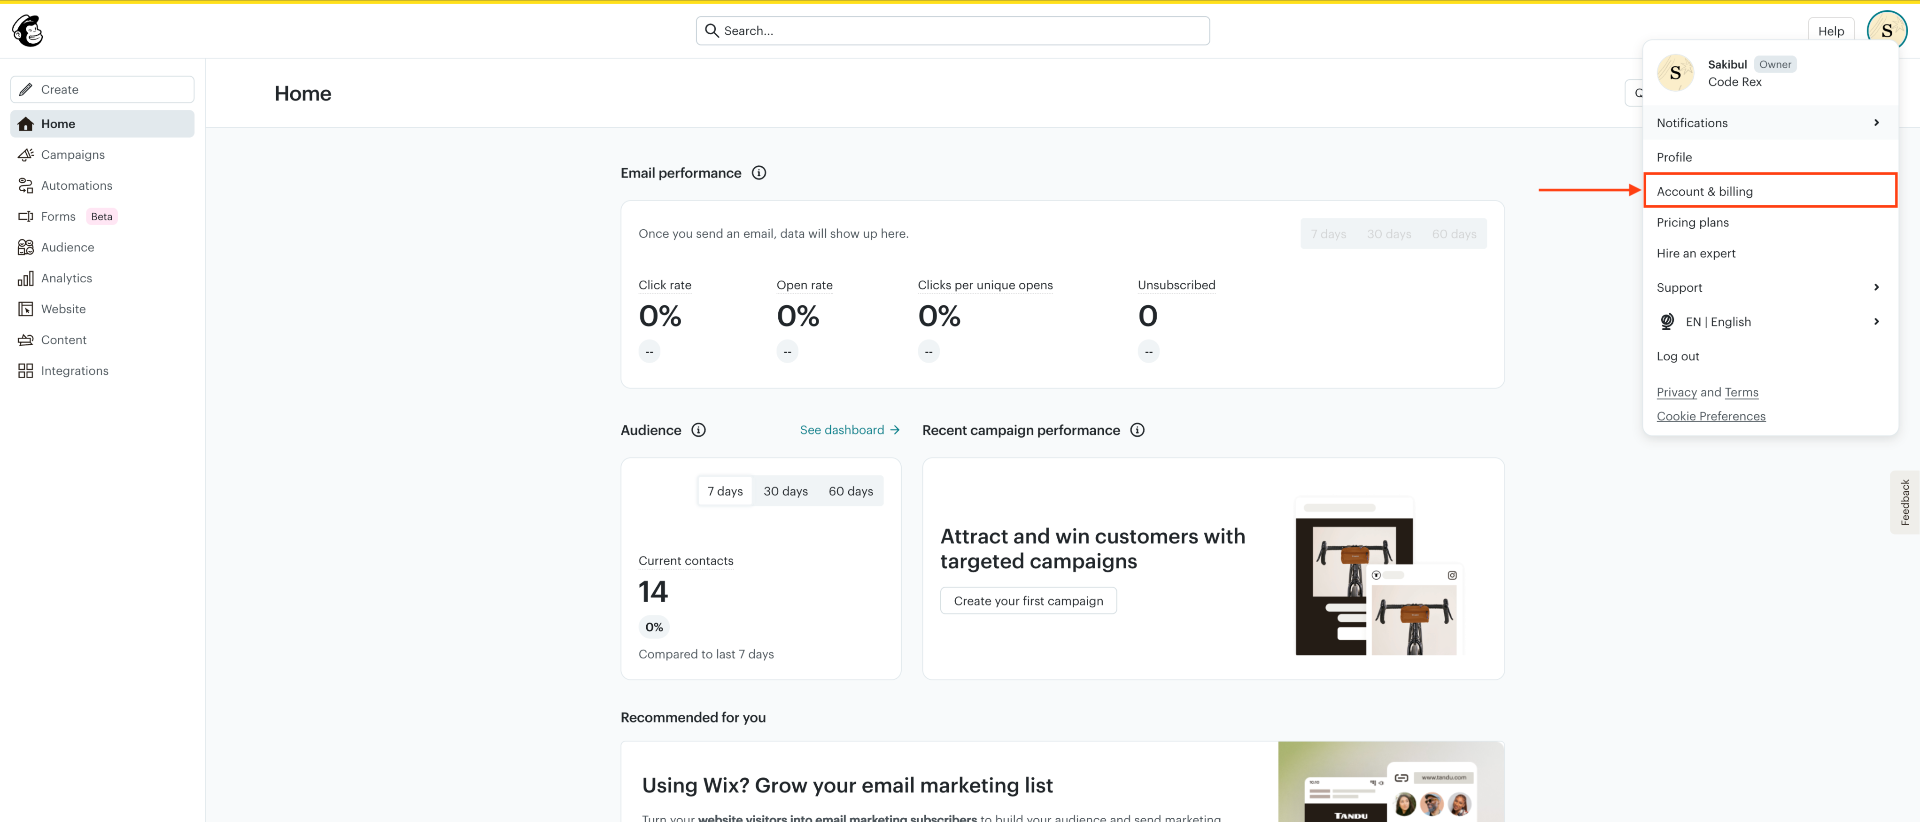
Task: Open the Support menu item
Action: point(1770,288)
